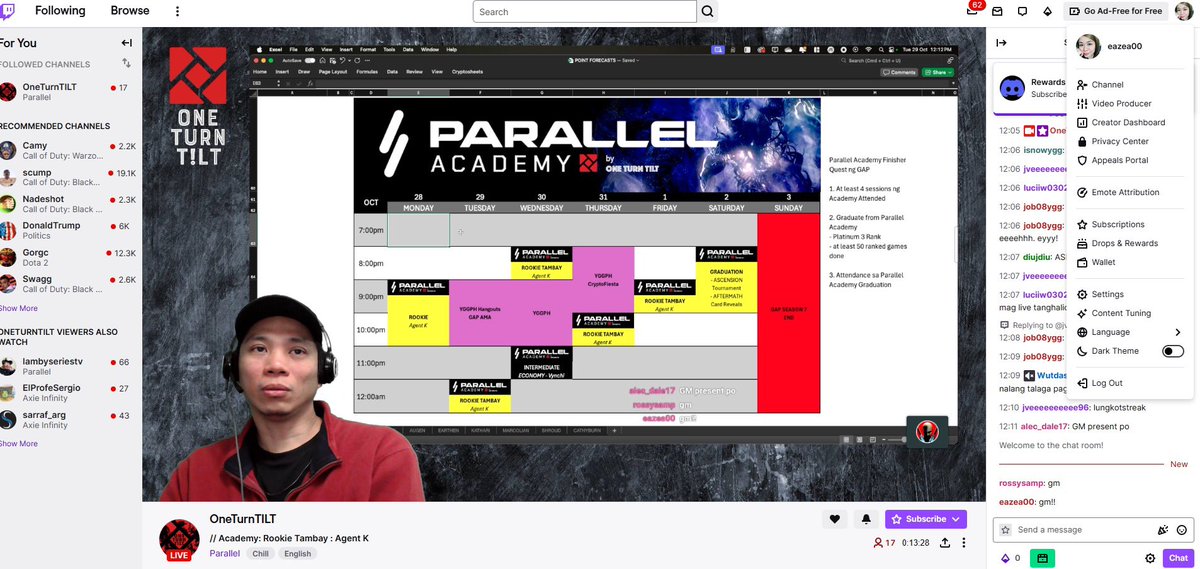Open ElProfeSergio channel

click(x=66, y=393)
